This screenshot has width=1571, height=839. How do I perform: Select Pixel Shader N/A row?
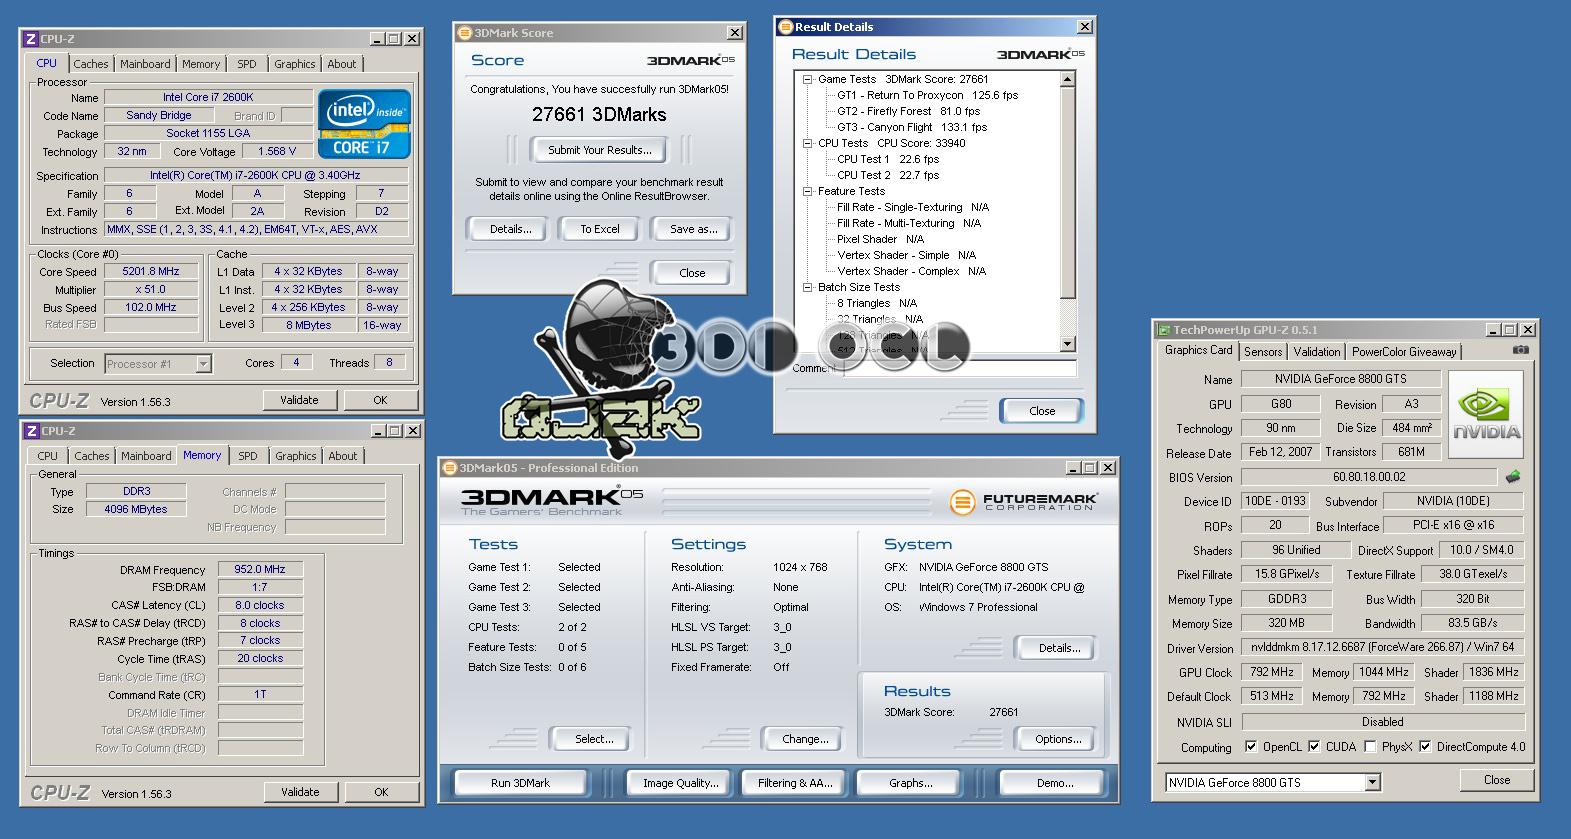tap(880, 239)
